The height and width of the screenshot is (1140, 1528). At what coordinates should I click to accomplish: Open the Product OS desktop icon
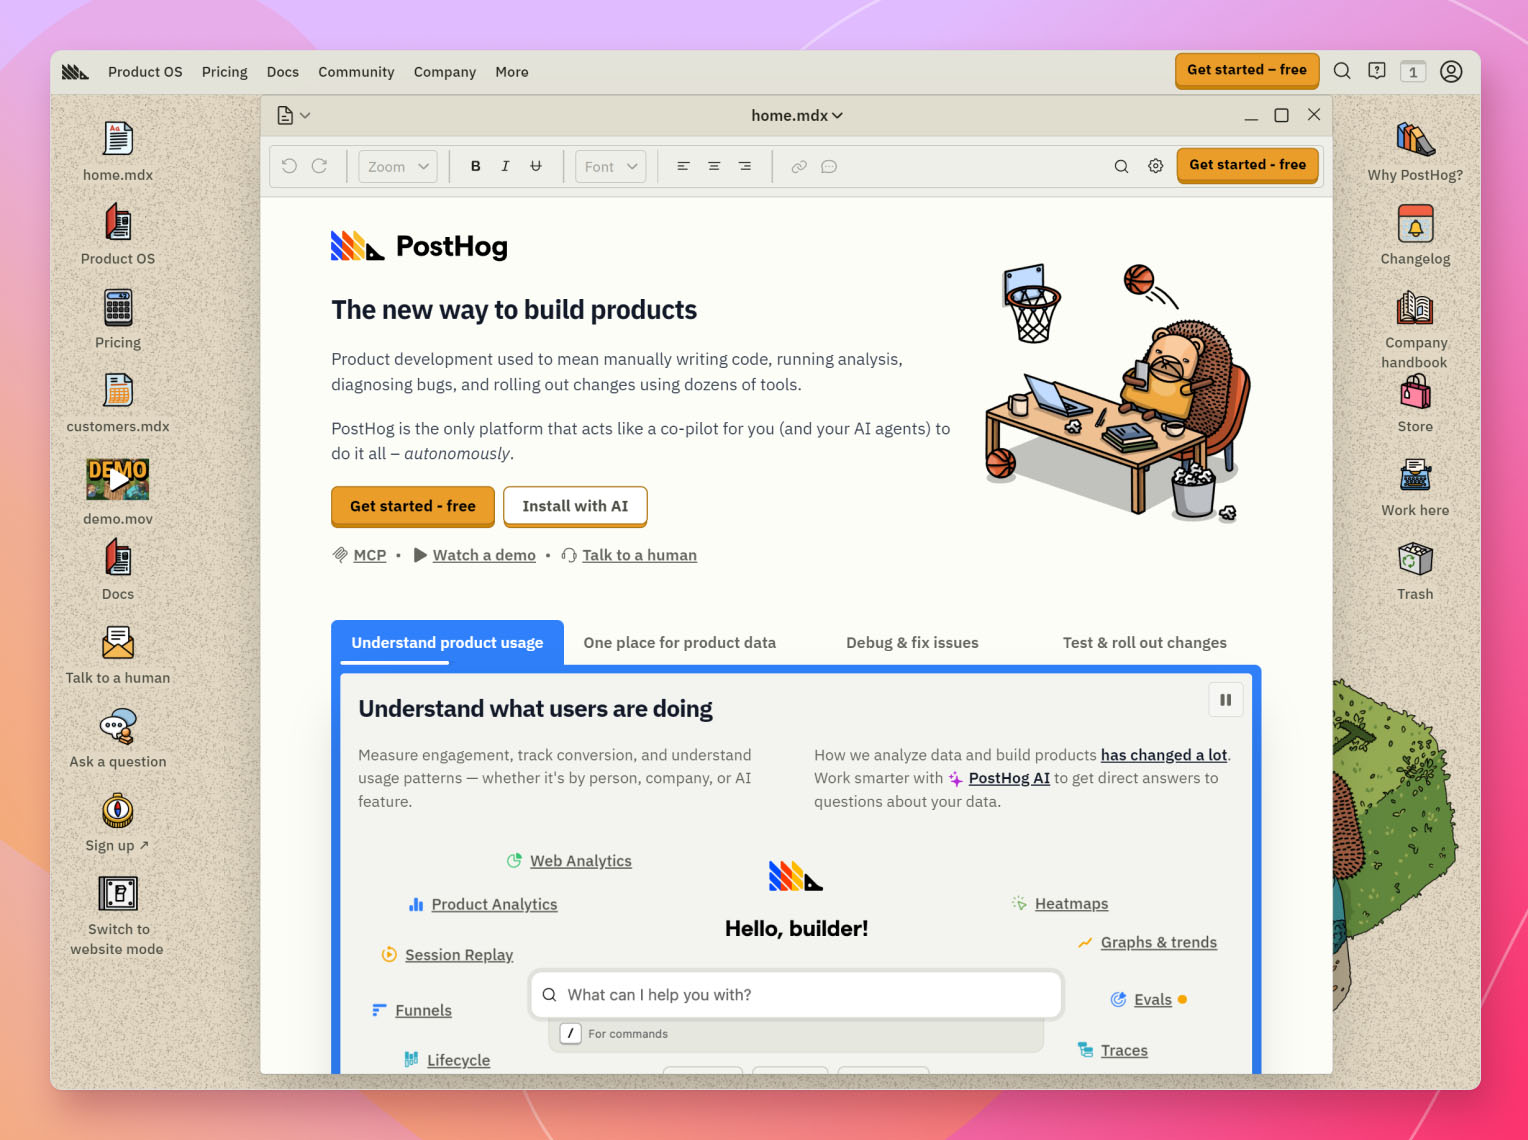(x=118, y=222)
